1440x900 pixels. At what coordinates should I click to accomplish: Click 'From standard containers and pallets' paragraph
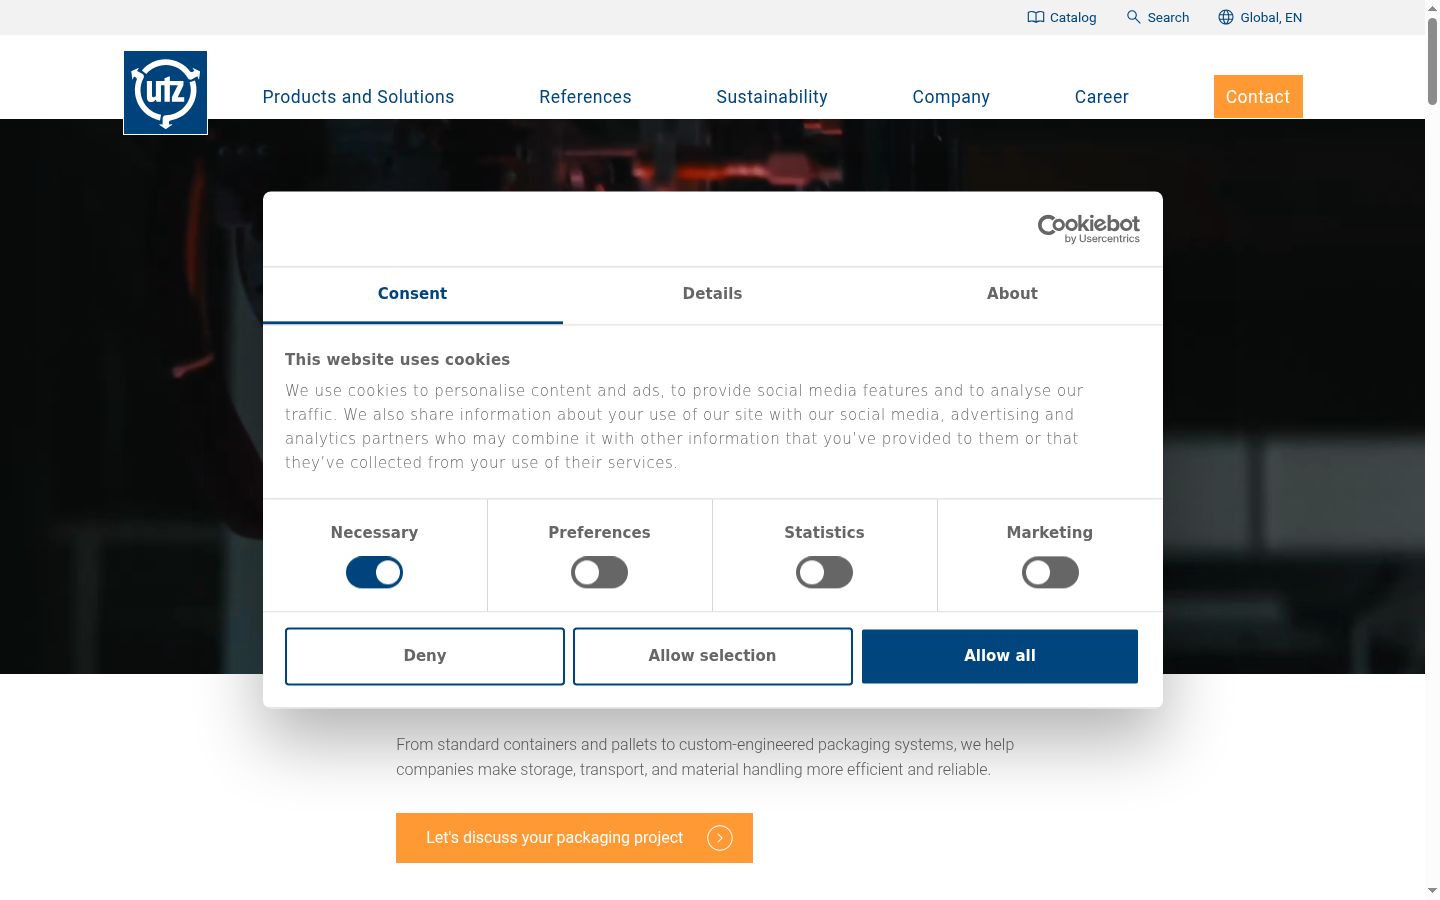coord(705,757)
